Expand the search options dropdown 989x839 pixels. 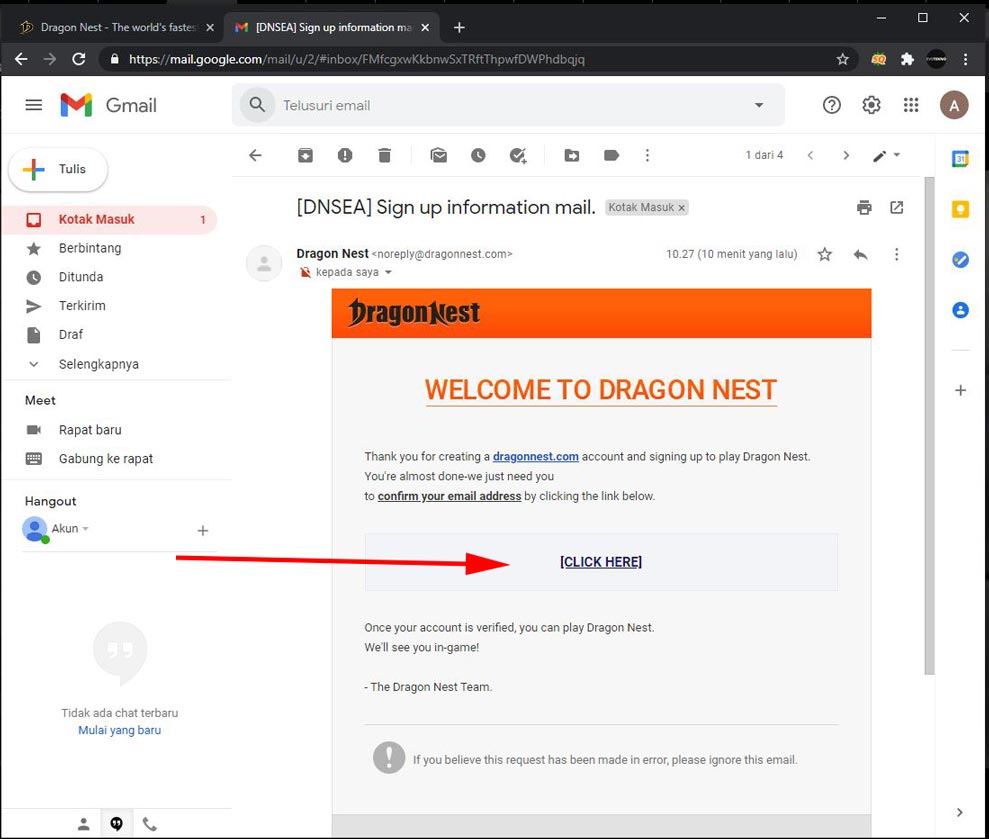coord(759,105)
